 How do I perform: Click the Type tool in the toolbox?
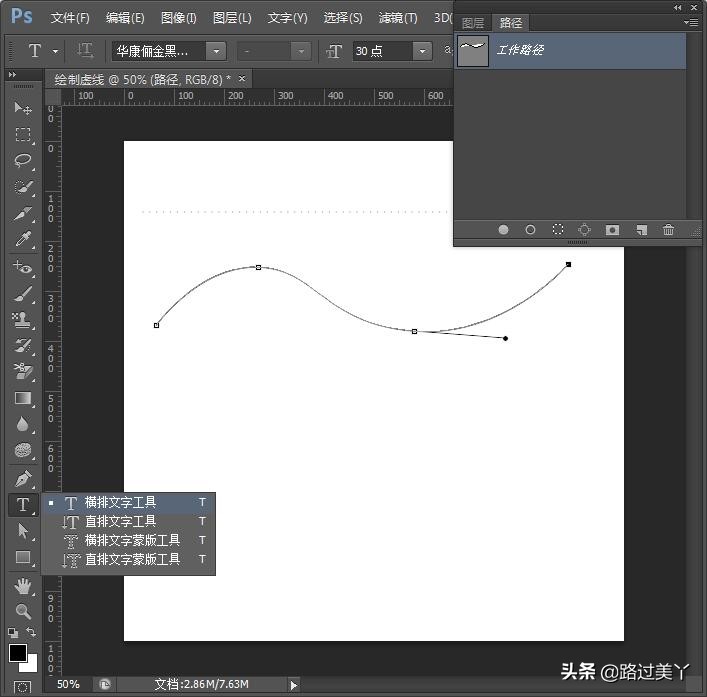23,504
